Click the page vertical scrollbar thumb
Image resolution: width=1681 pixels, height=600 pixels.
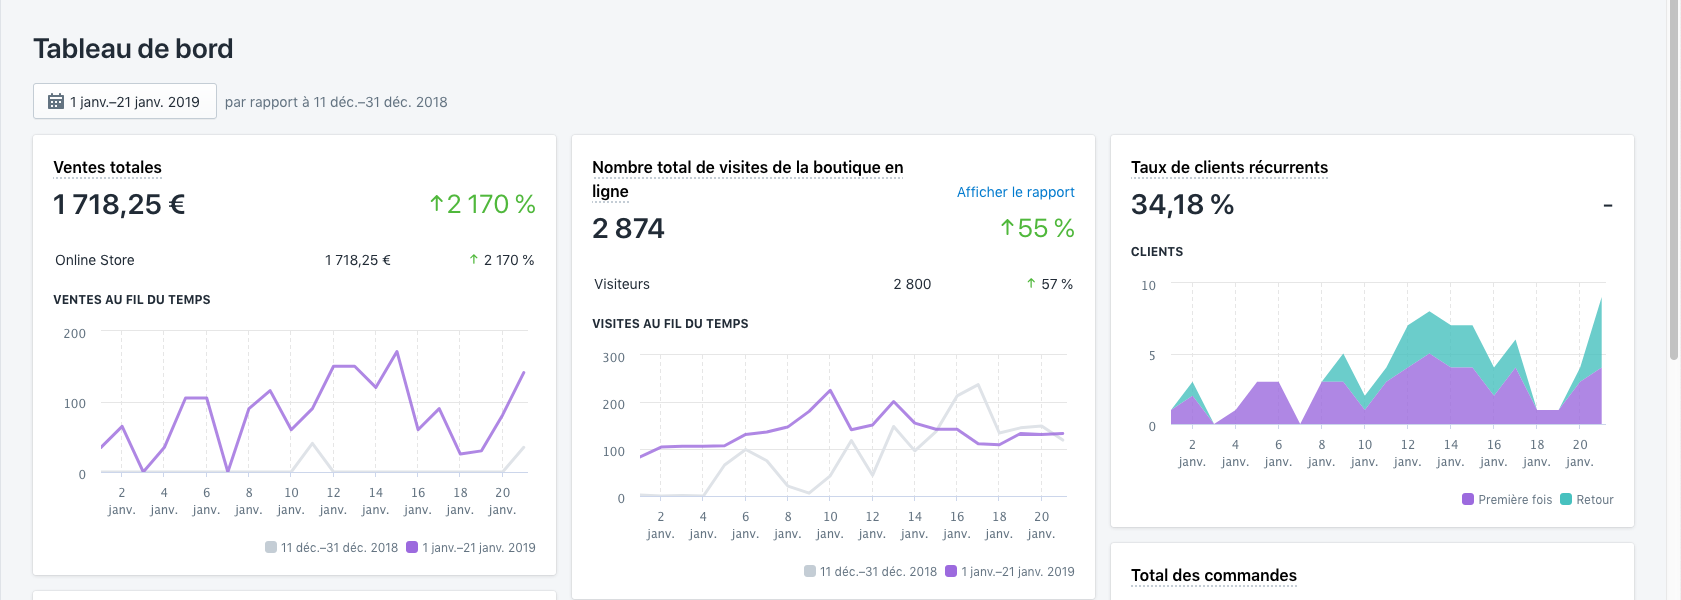click(1674, 180)
